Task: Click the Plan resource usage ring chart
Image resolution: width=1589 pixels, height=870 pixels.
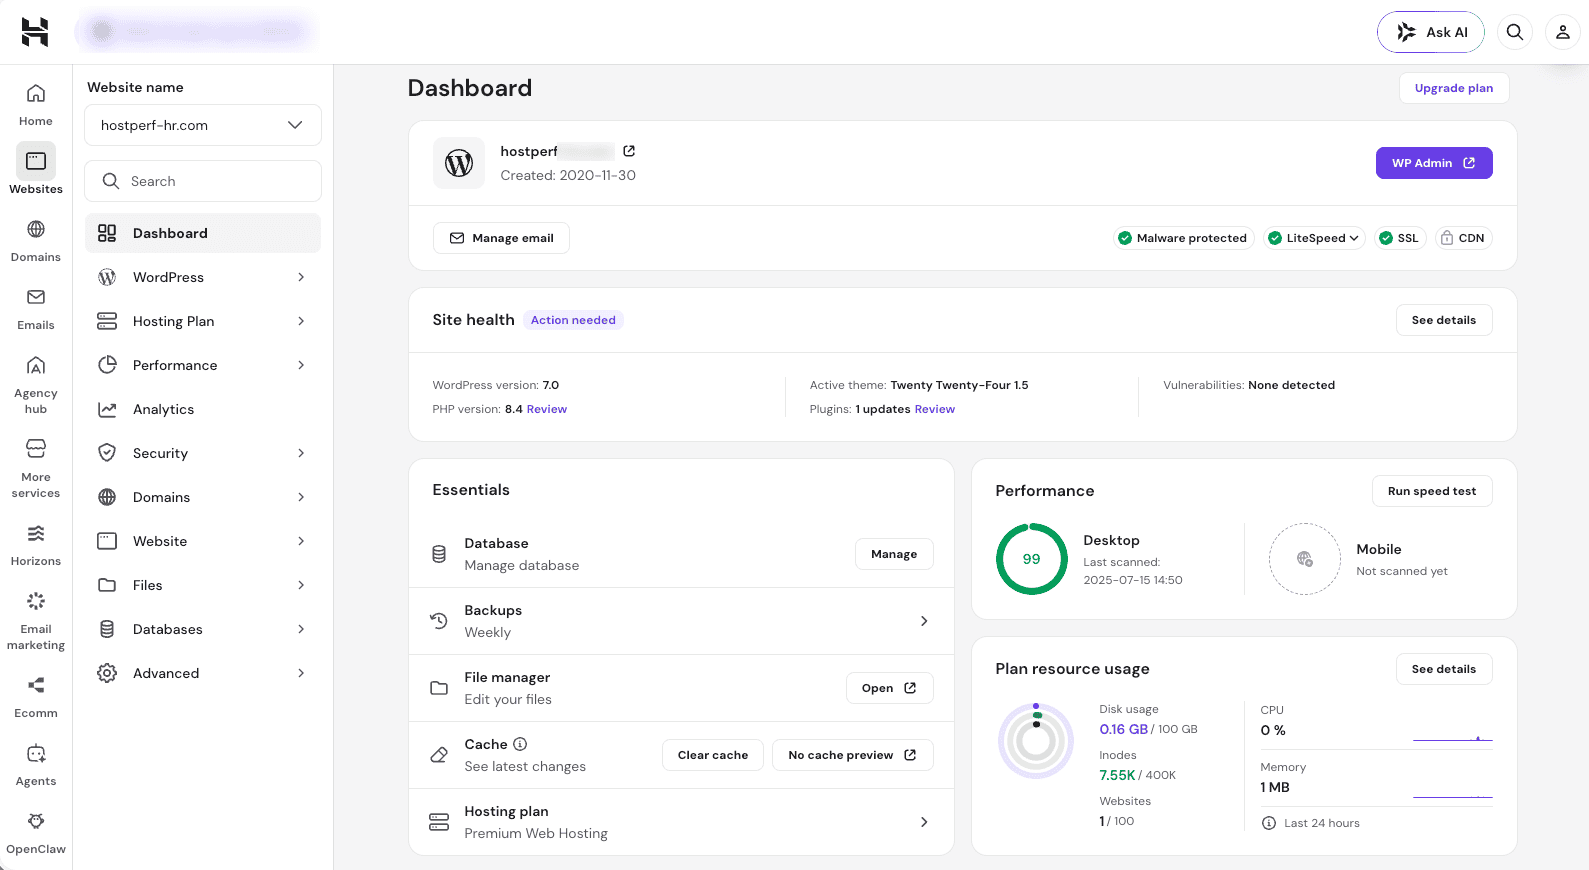Action: pos(1036,741)
